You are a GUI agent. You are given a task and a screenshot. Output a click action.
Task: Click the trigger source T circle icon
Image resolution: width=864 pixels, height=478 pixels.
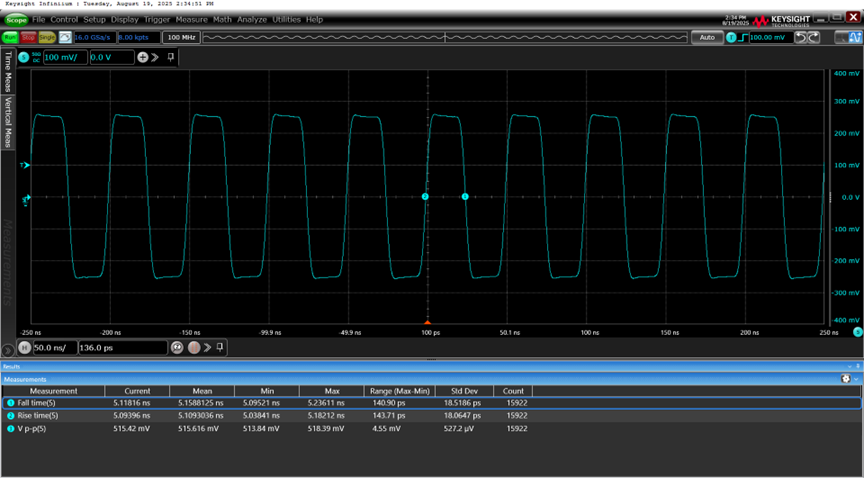coord(731,37)
